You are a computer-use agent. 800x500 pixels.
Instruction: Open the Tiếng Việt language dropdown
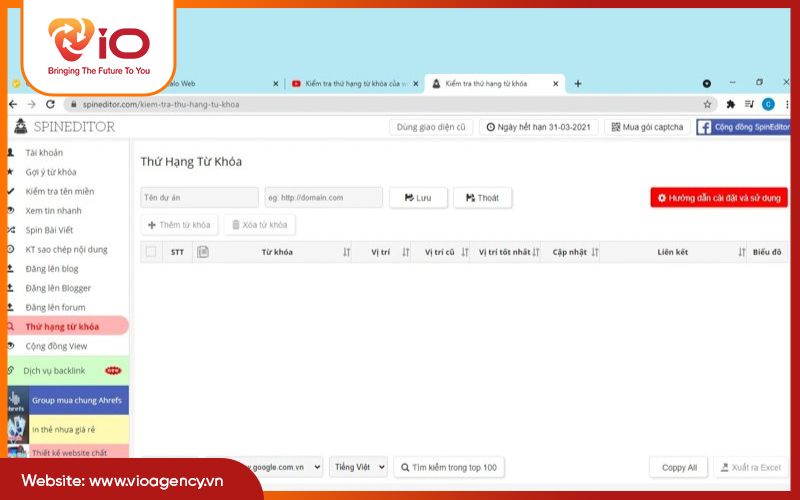pyautogui.click(x=358, y=467)
